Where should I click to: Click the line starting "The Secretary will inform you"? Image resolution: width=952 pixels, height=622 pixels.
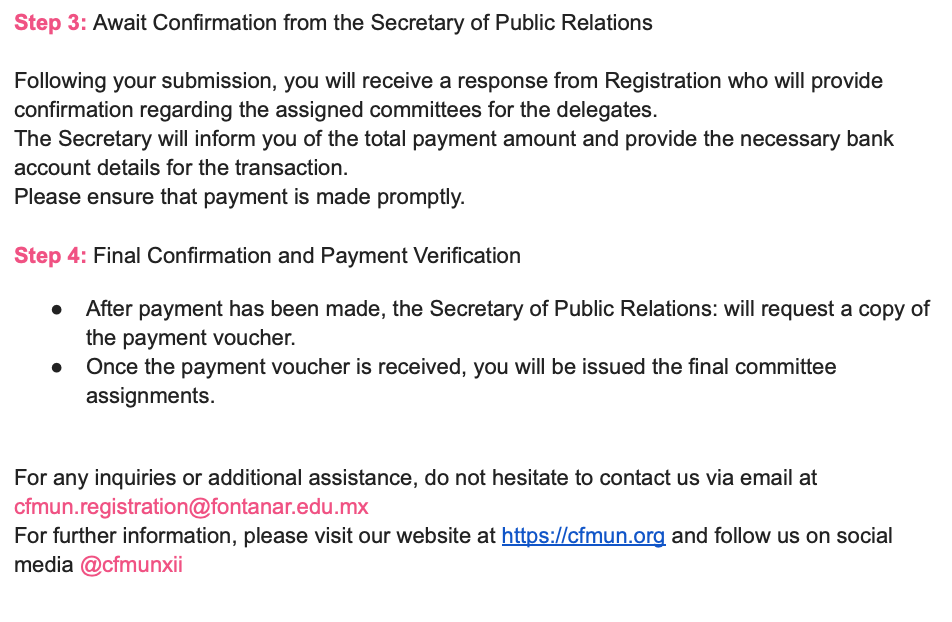click(x=453, y=139)
